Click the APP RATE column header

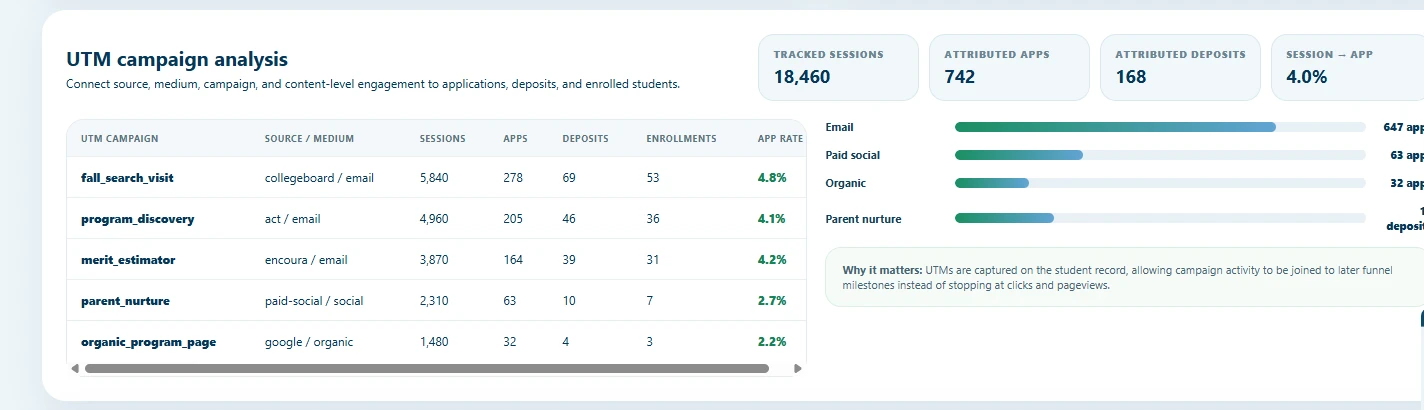tap(780, 139)
